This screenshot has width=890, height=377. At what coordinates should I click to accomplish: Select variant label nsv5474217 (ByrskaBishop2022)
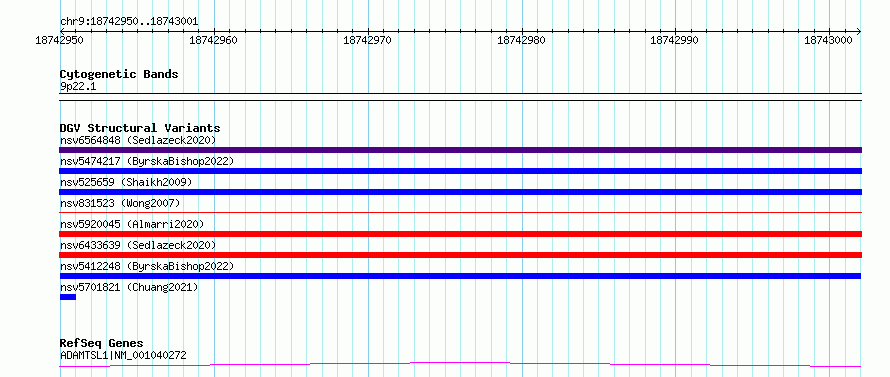147,161
